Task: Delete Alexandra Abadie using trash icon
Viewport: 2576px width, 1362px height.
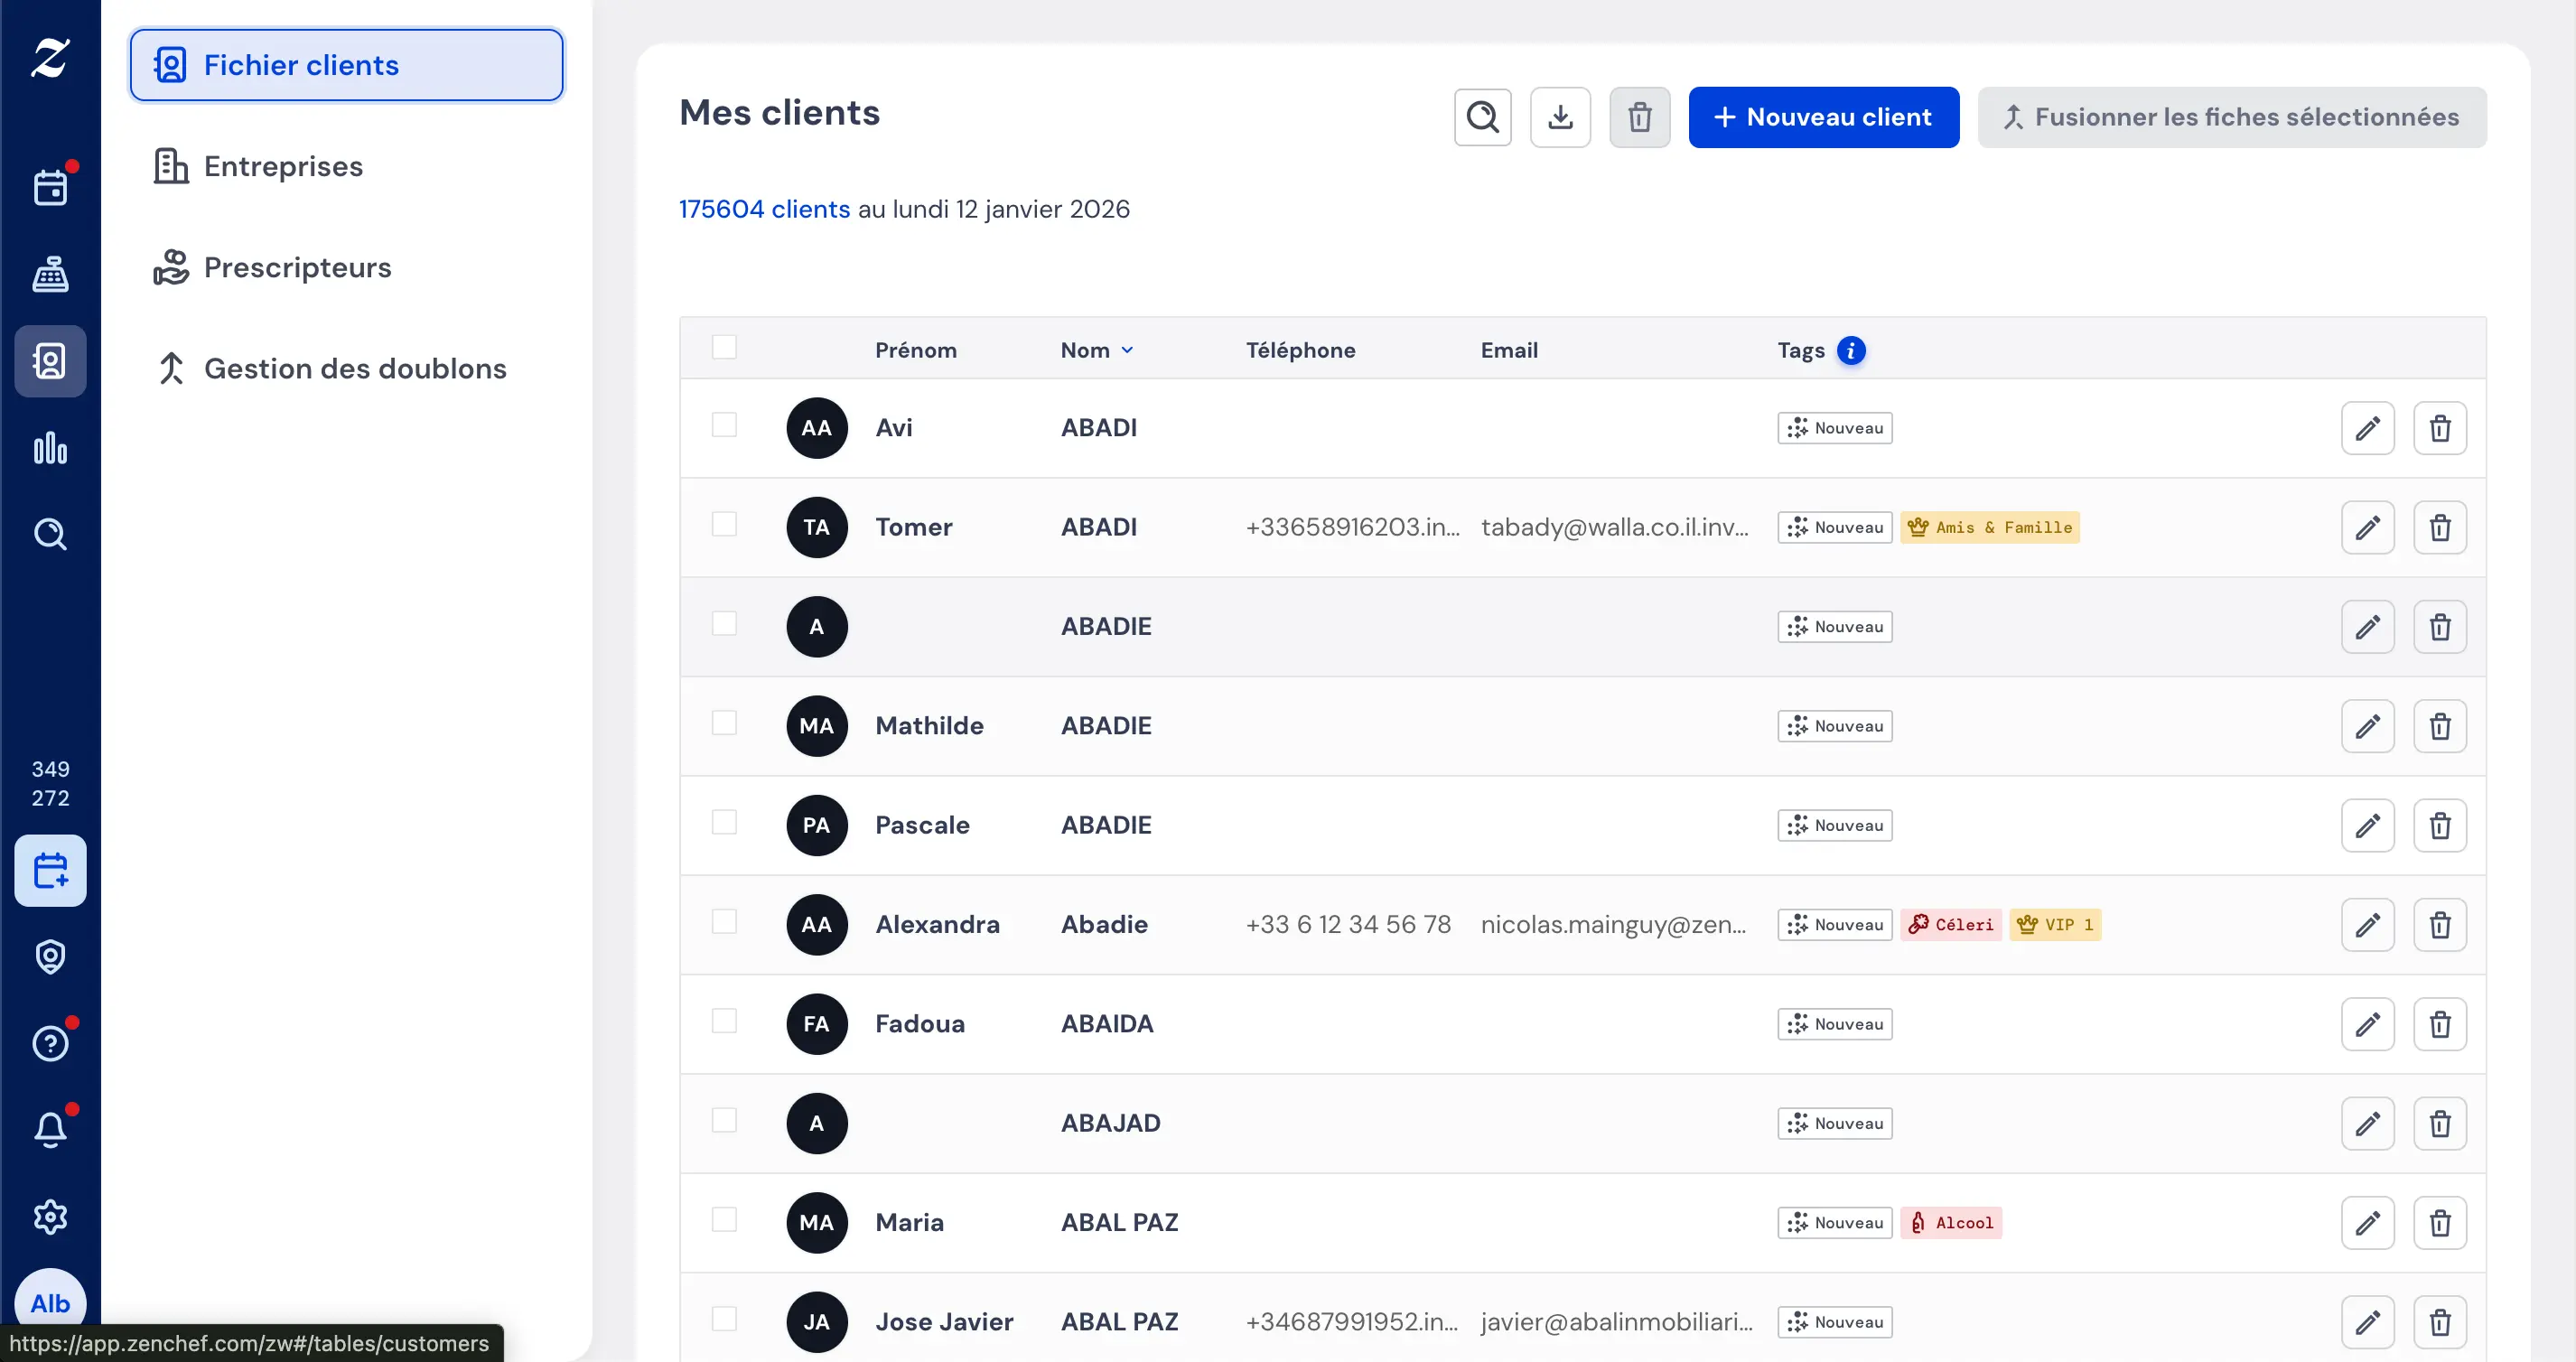Action: coord(2439,924)
